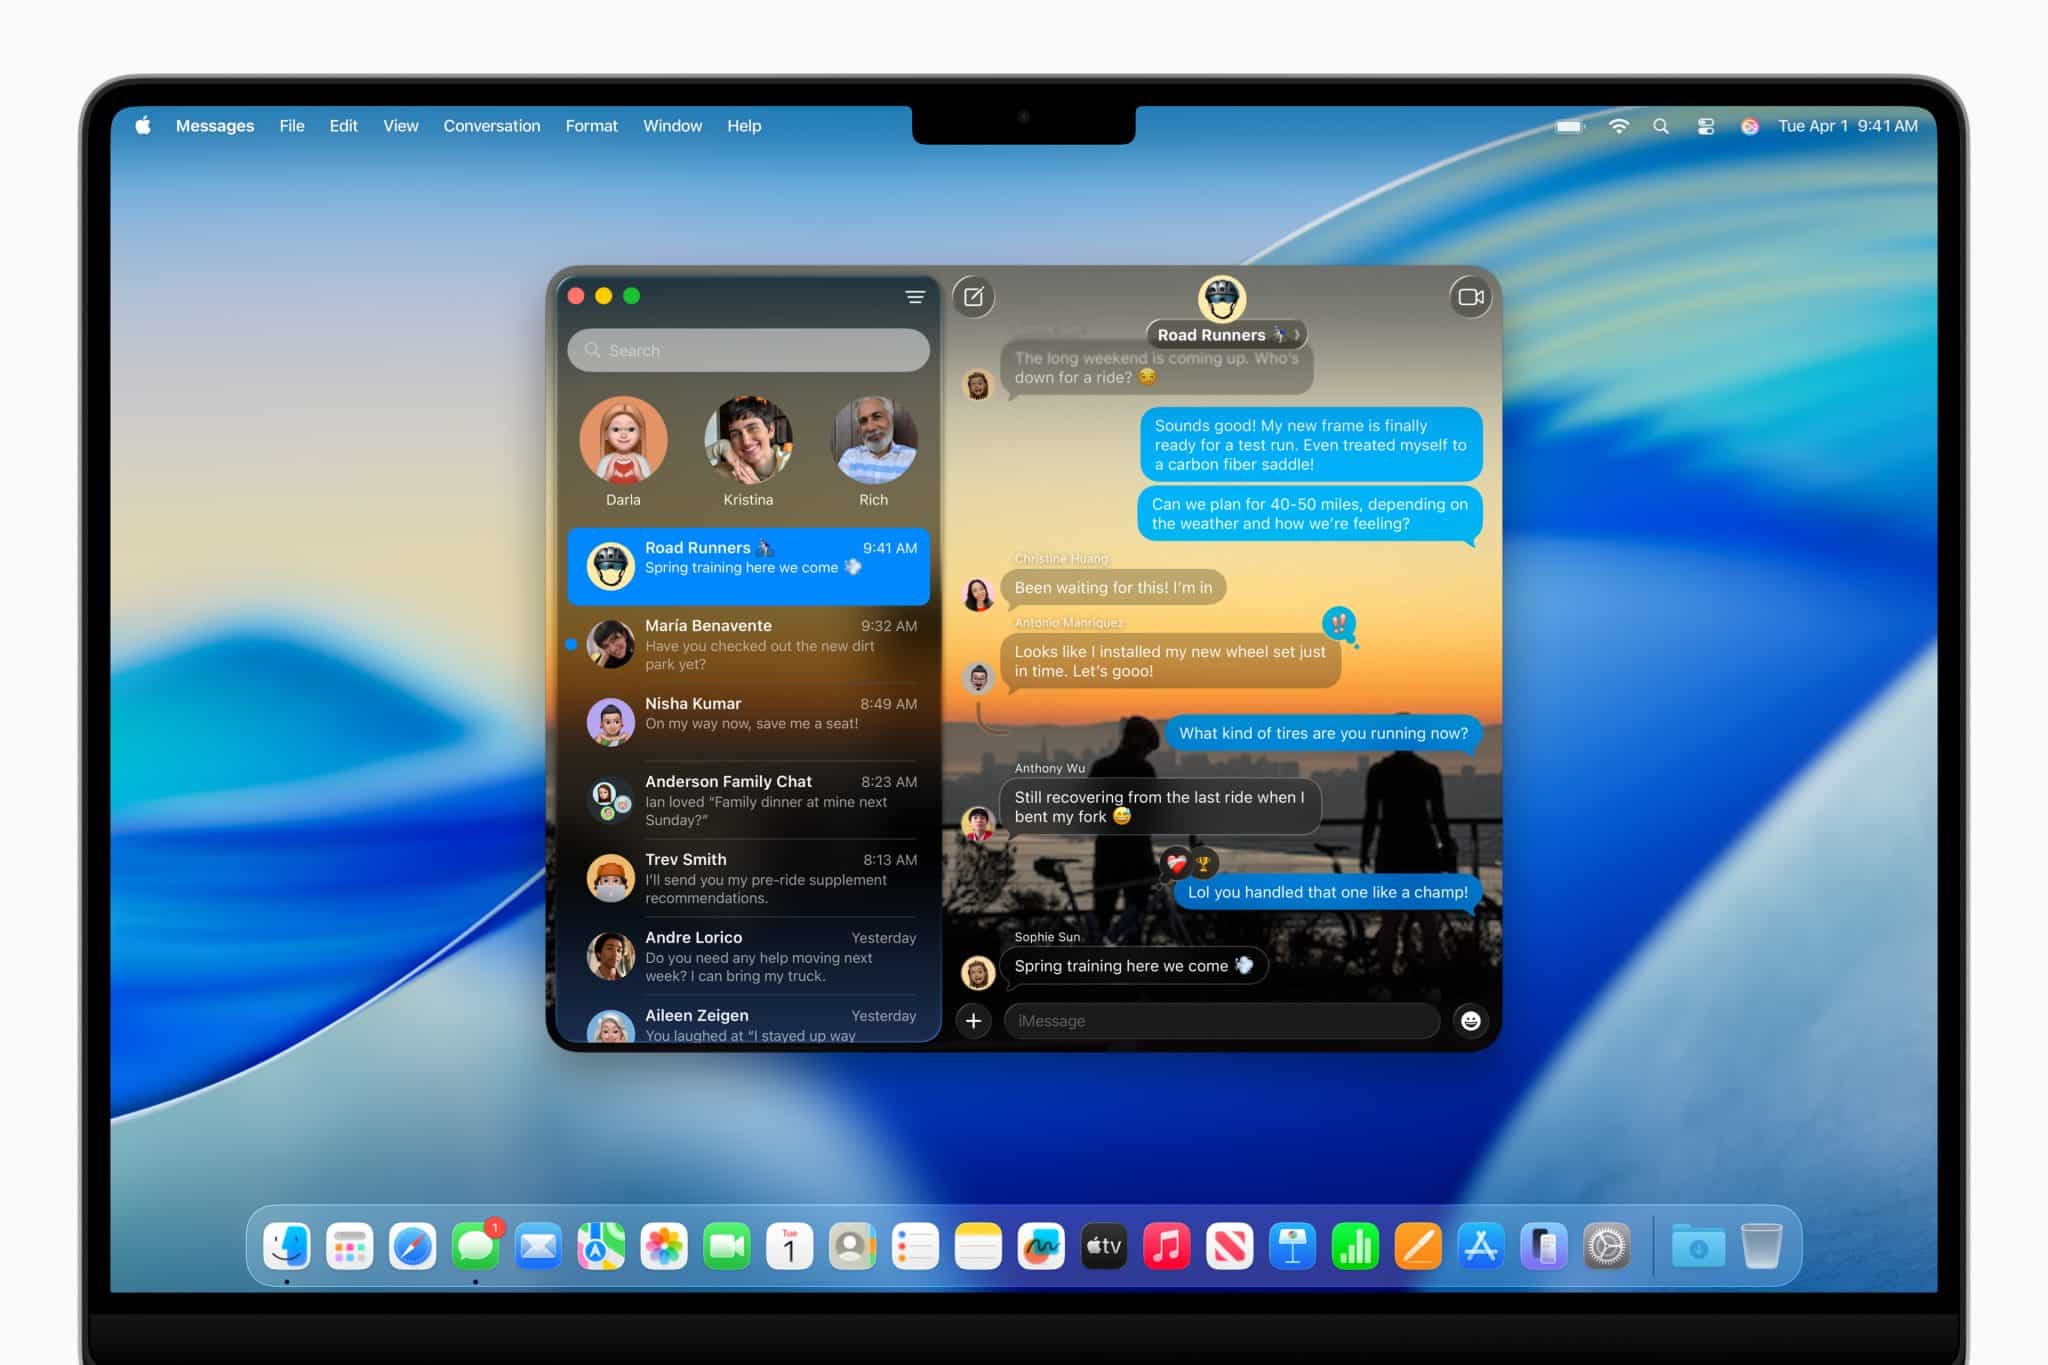The width and height of the screenshot is (2048, 1365).
Task: Click the plus button to add attachments
Action: click(x=972, y=1021)
